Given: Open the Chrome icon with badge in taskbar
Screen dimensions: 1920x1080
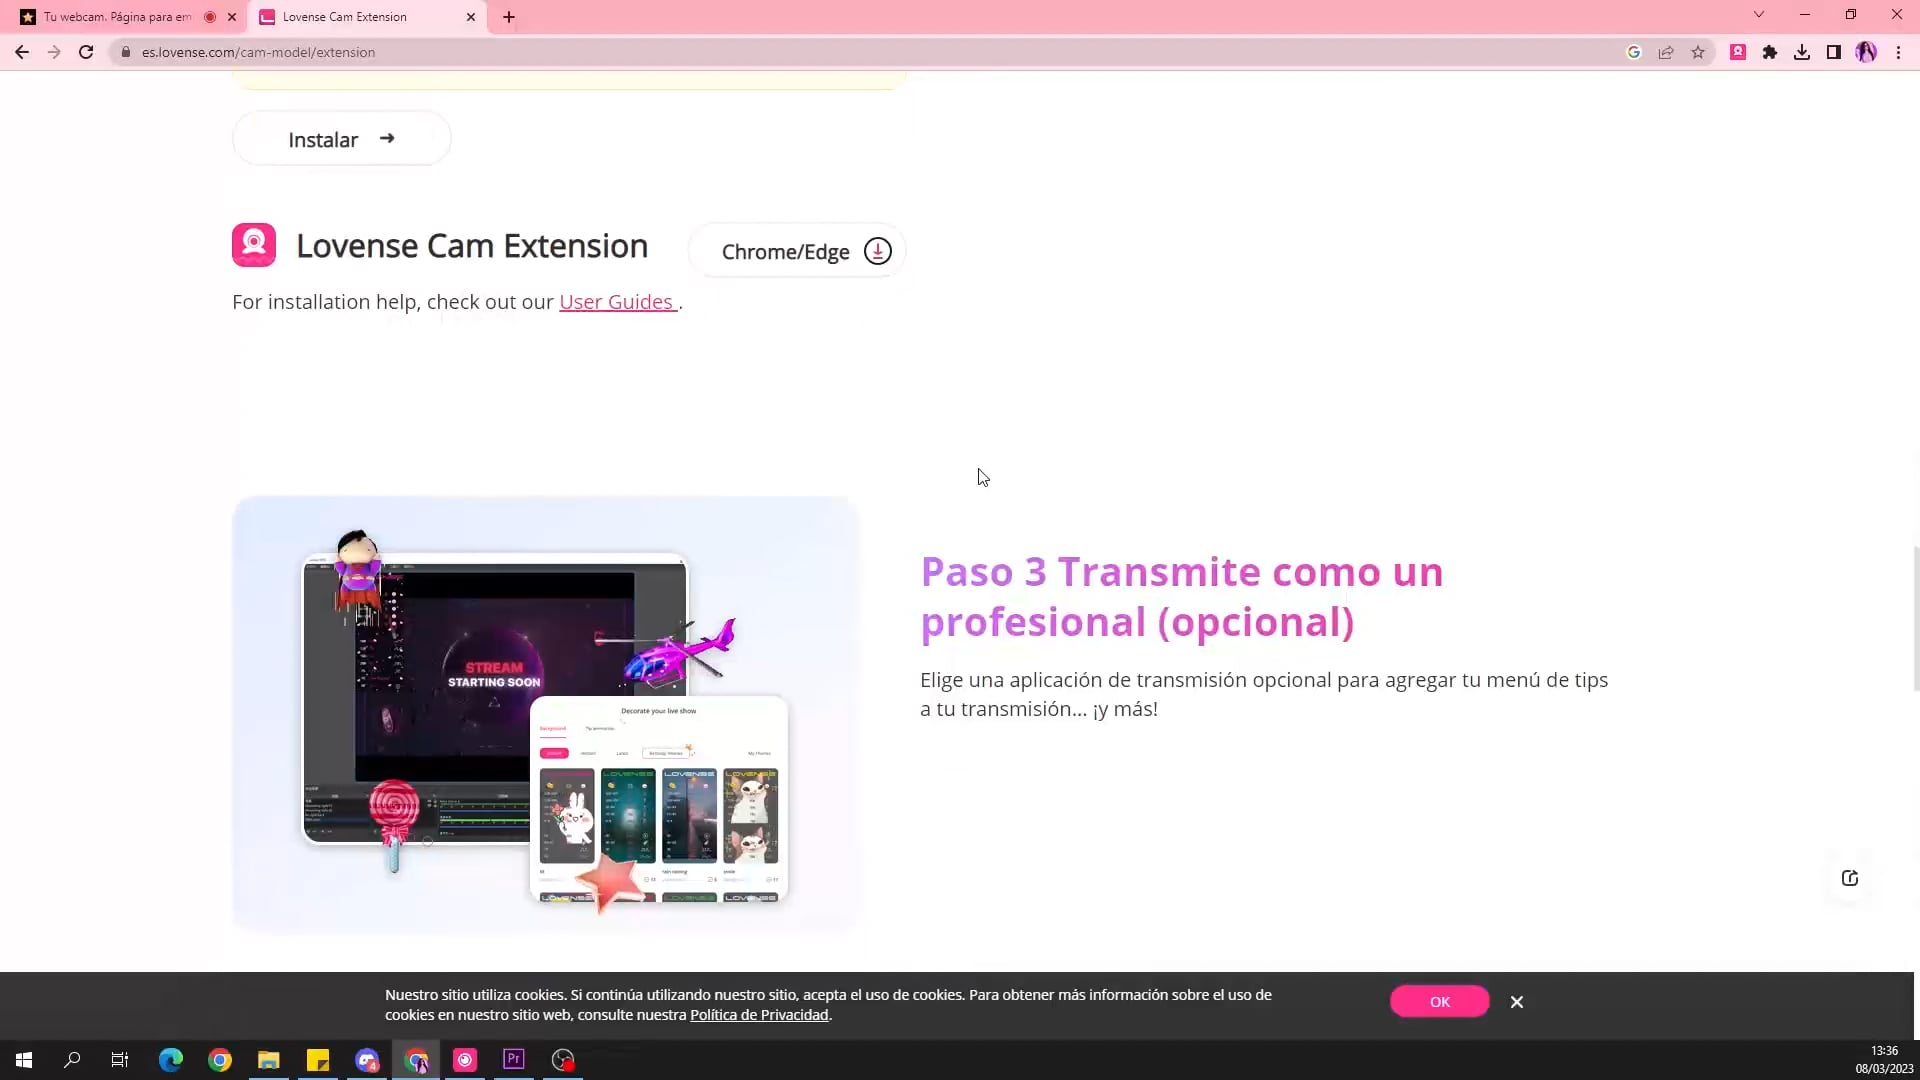Looking at the screenshot, I should point(367,1060).
